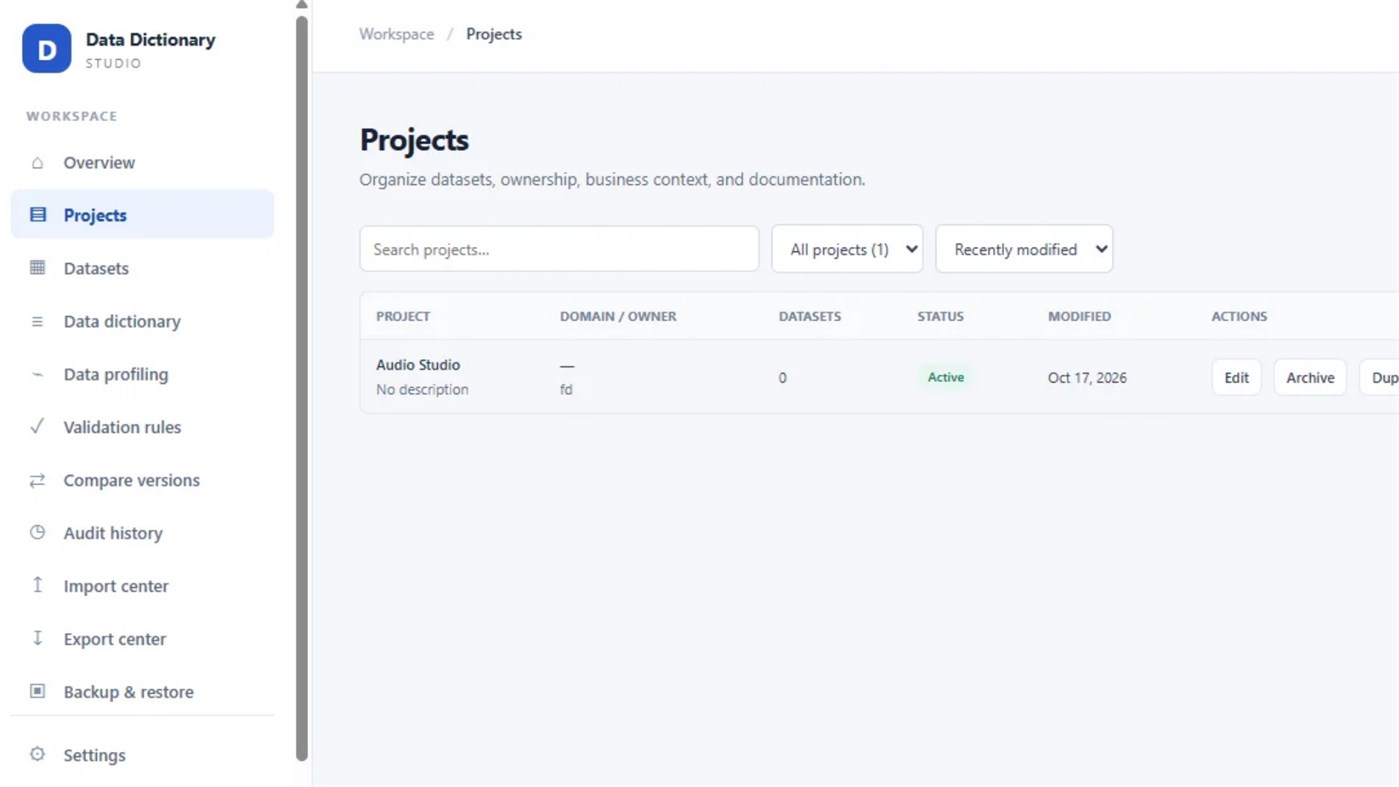Click the Export center arrow icon

(x=37, y=639)
